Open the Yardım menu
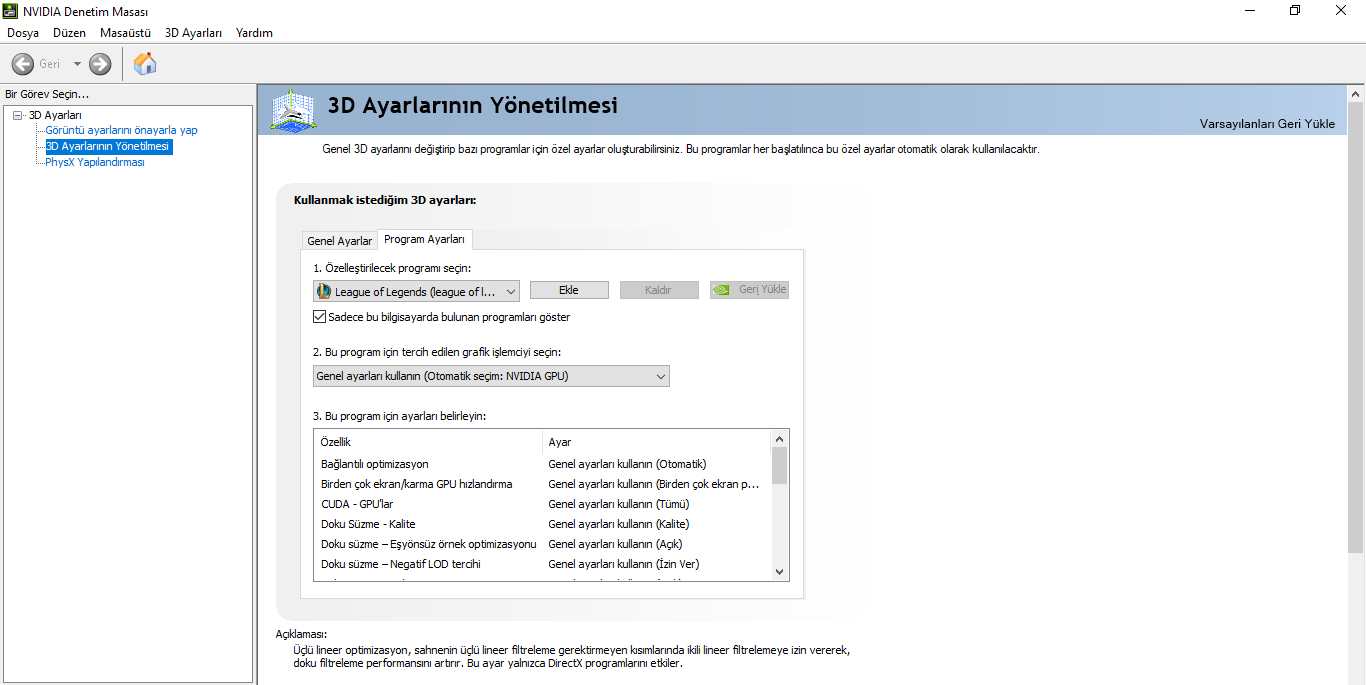1366x685 pixels. (x=254, y=33)
